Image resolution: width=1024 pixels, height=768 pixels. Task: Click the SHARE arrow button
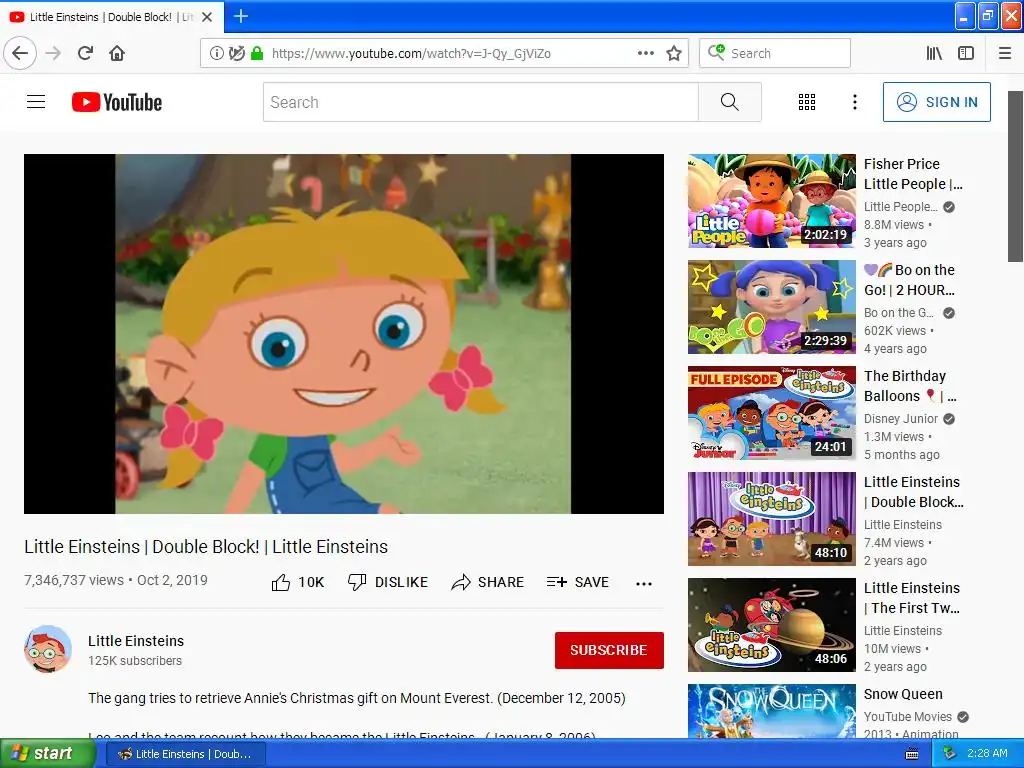click(487, 582)
